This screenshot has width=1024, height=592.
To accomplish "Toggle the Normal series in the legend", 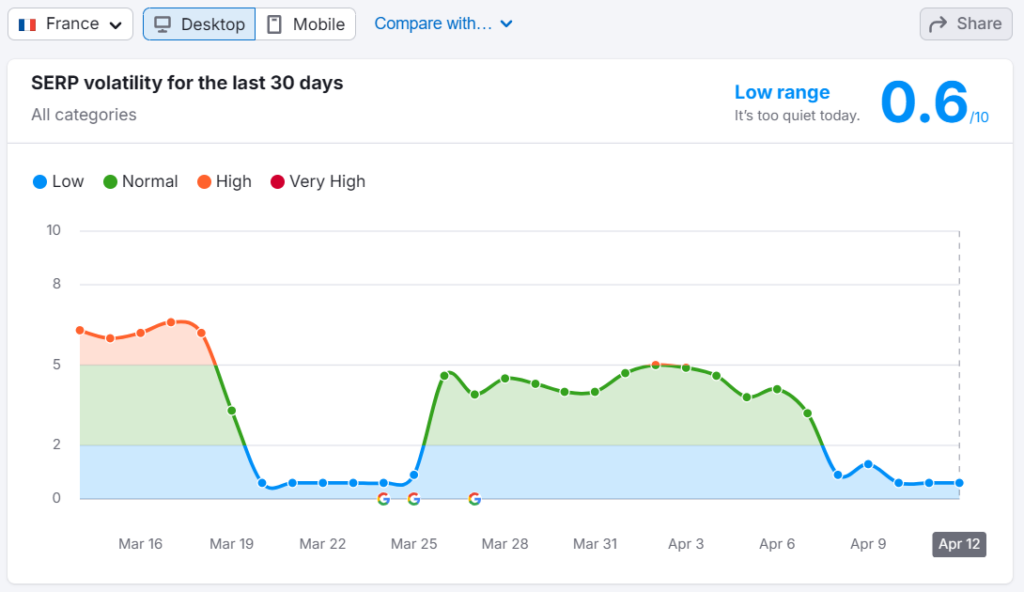I will point(140,181).
